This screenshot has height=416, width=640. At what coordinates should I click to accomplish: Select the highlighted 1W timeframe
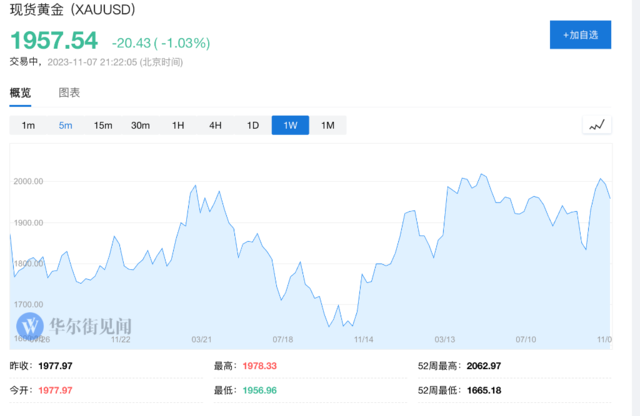pyautogui.click(x=290, y=125)
